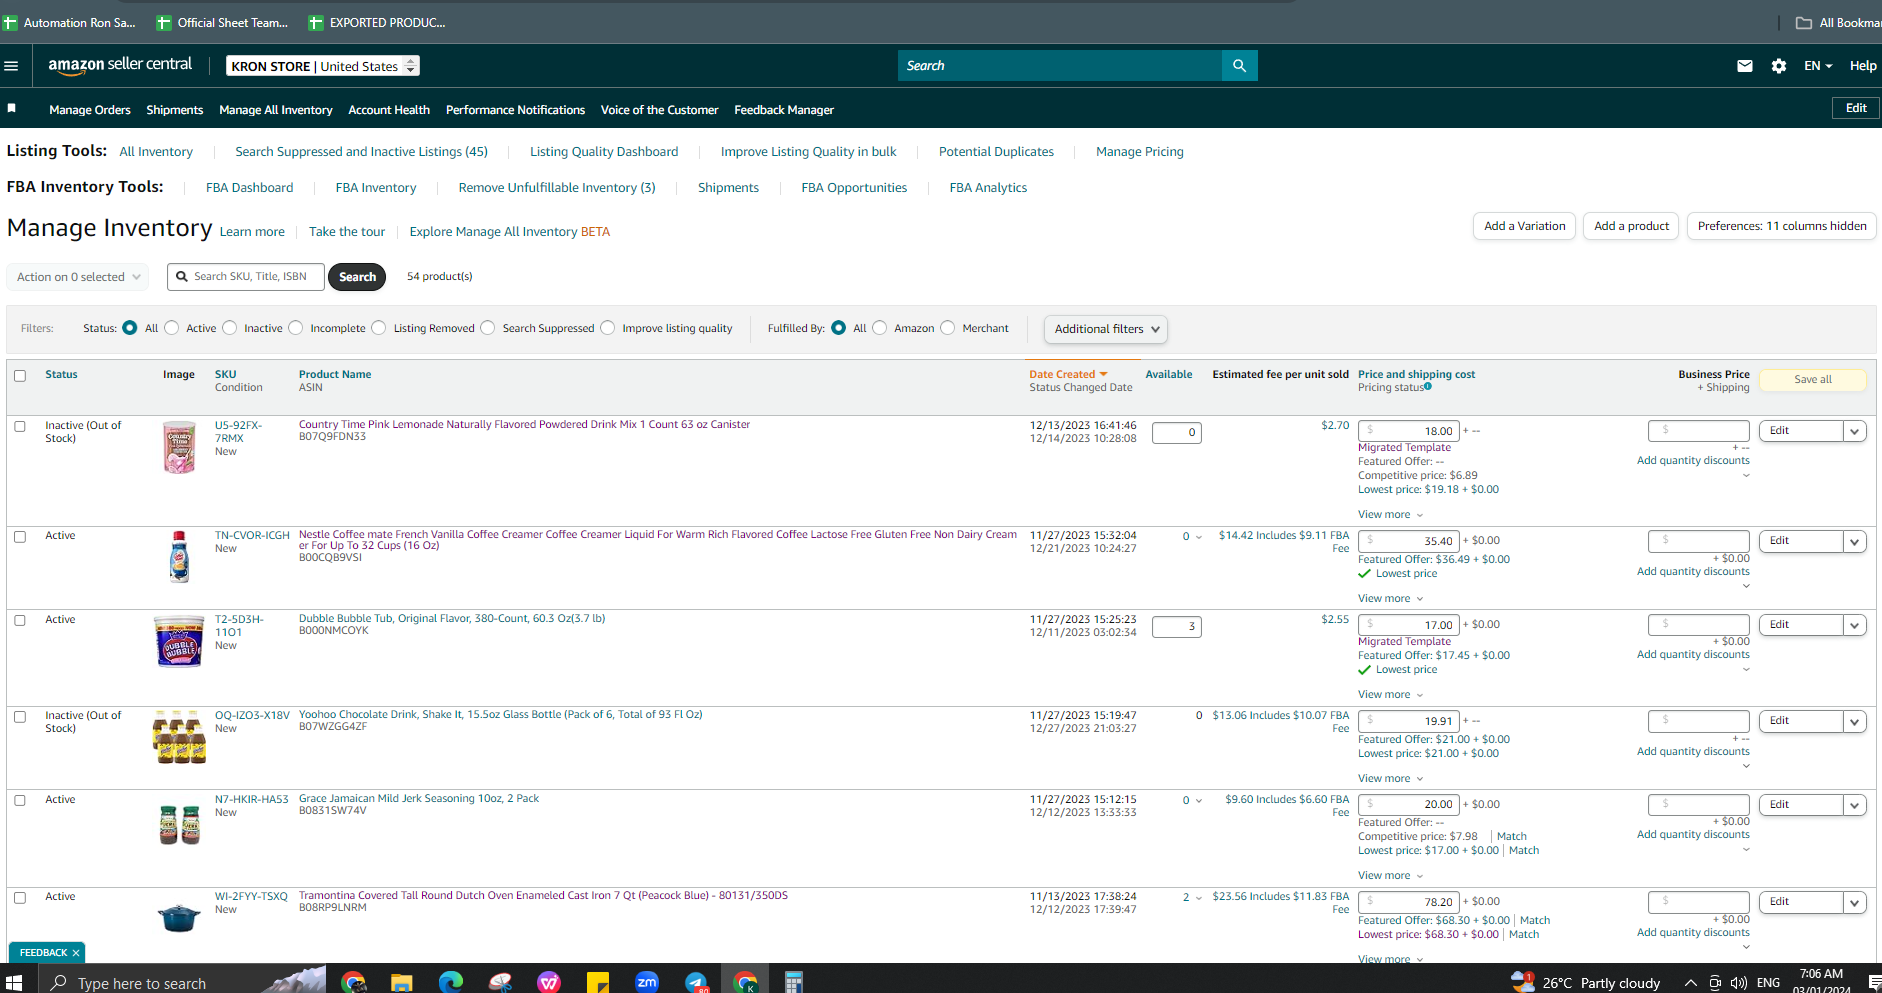Open Feedback Manager menu item
The image size is (1882, 993).
[784, 110]
